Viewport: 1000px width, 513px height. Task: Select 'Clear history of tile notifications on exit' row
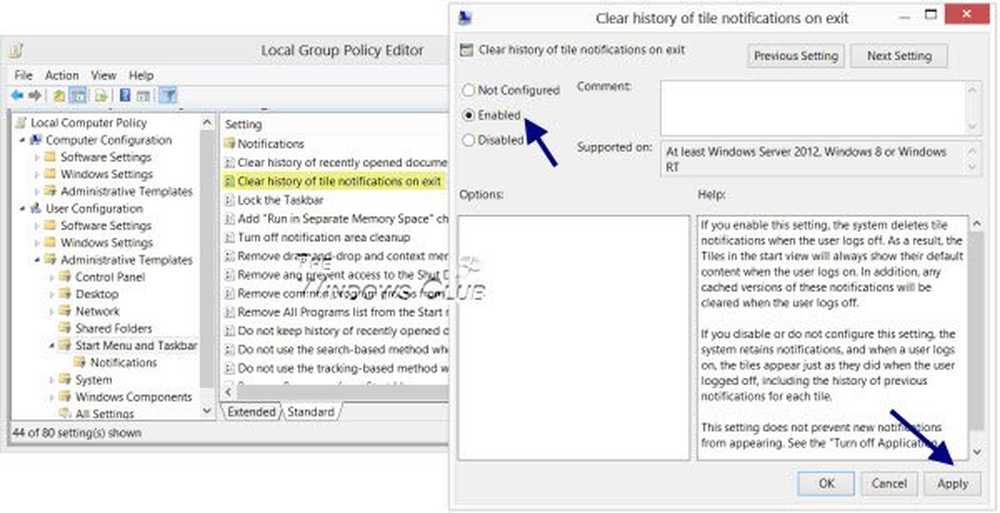[334, 181]
